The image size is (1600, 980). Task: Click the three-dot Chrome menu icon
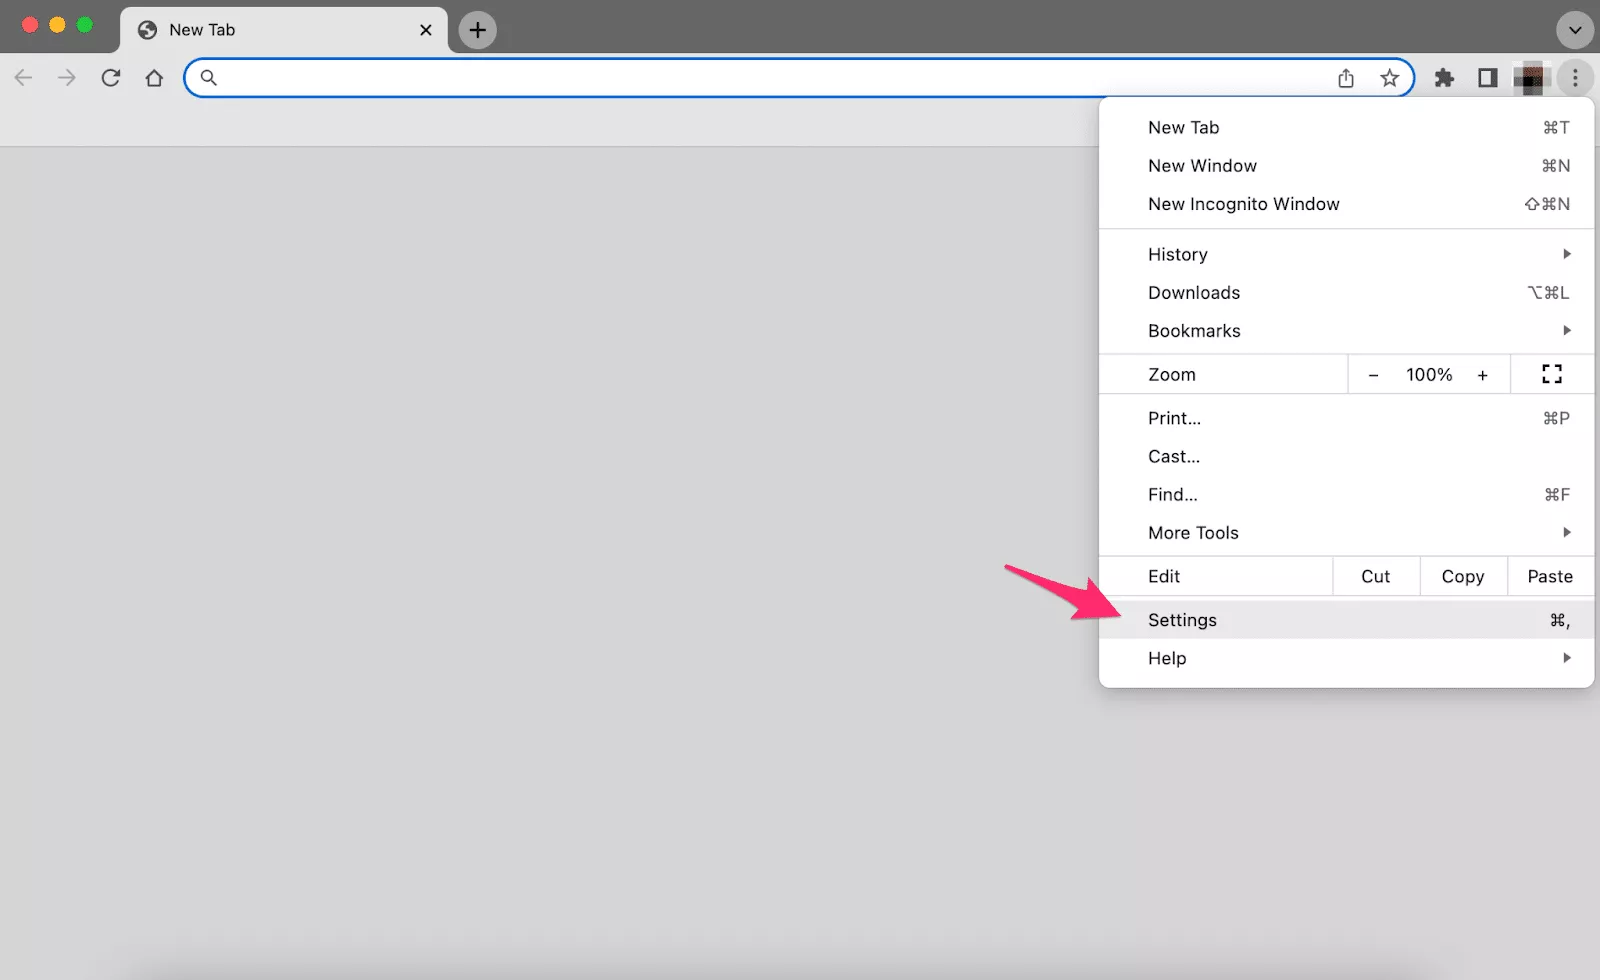pyautogui.click(x=1575, y=78)
